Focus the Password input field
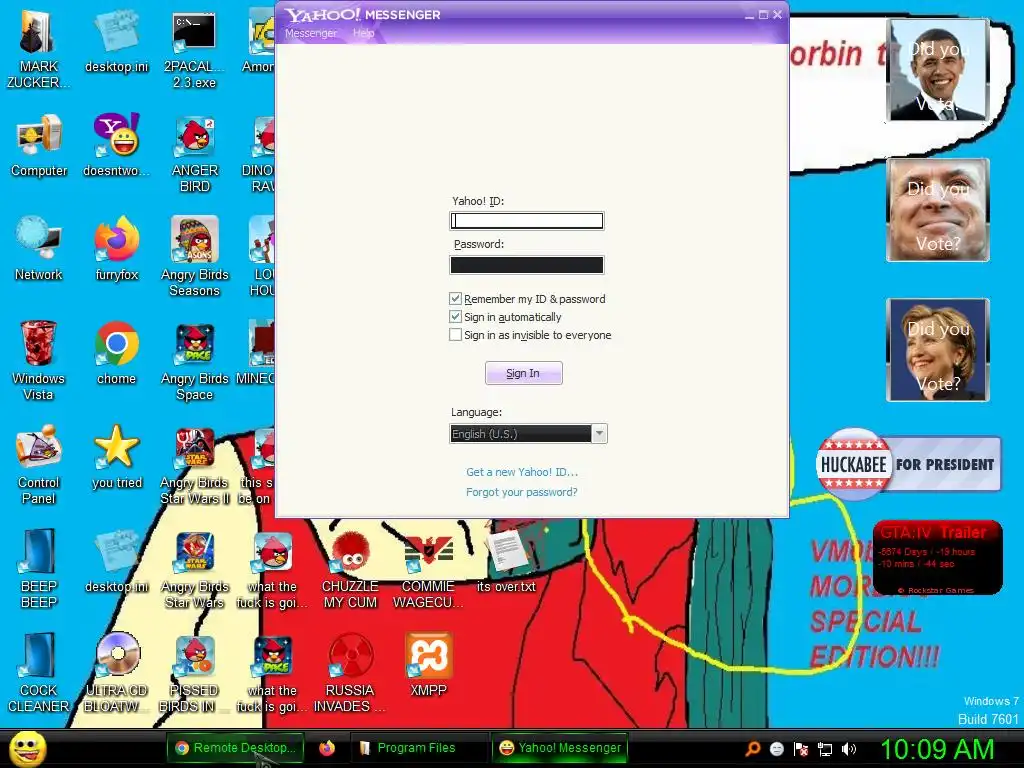Viewport: 1024px width, 768px height. click(526, 264)
